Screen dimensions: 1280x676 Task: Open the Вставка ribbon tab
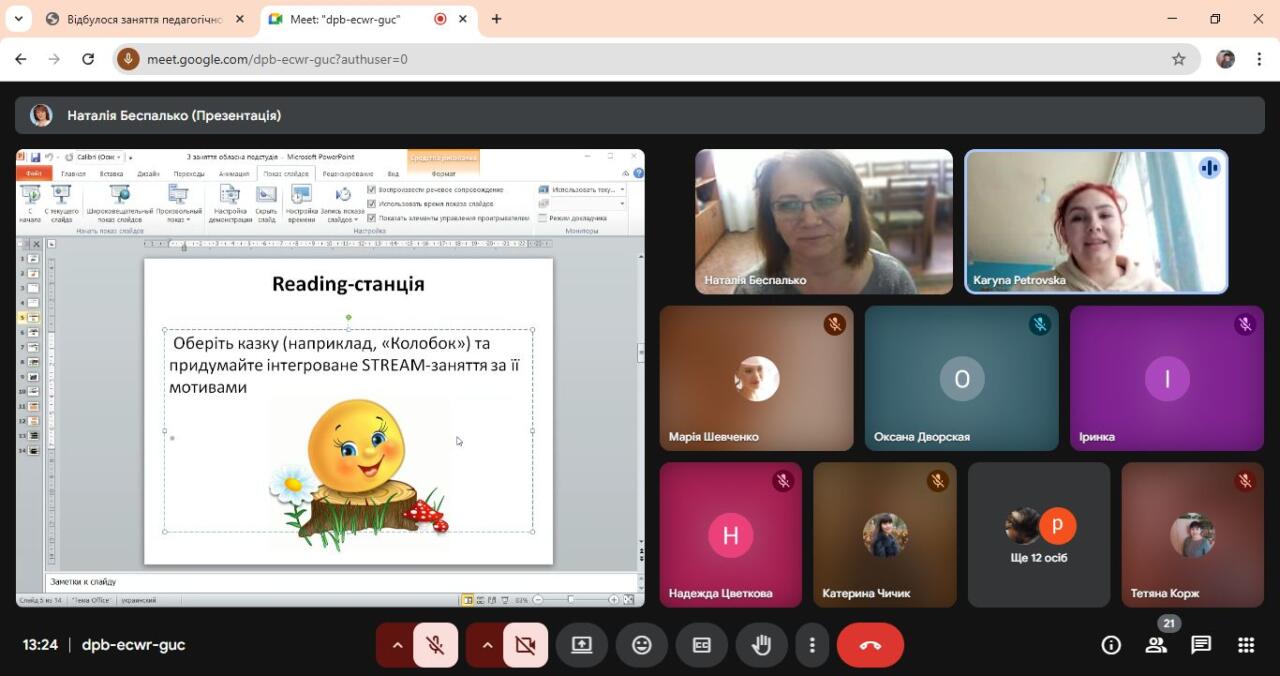pos(112,173)
